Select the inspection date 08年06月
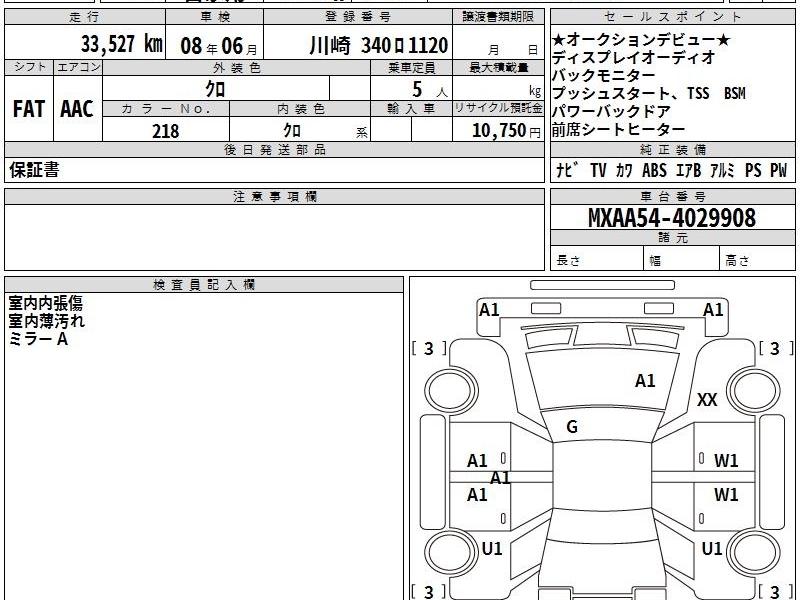 tap(219, 46)
